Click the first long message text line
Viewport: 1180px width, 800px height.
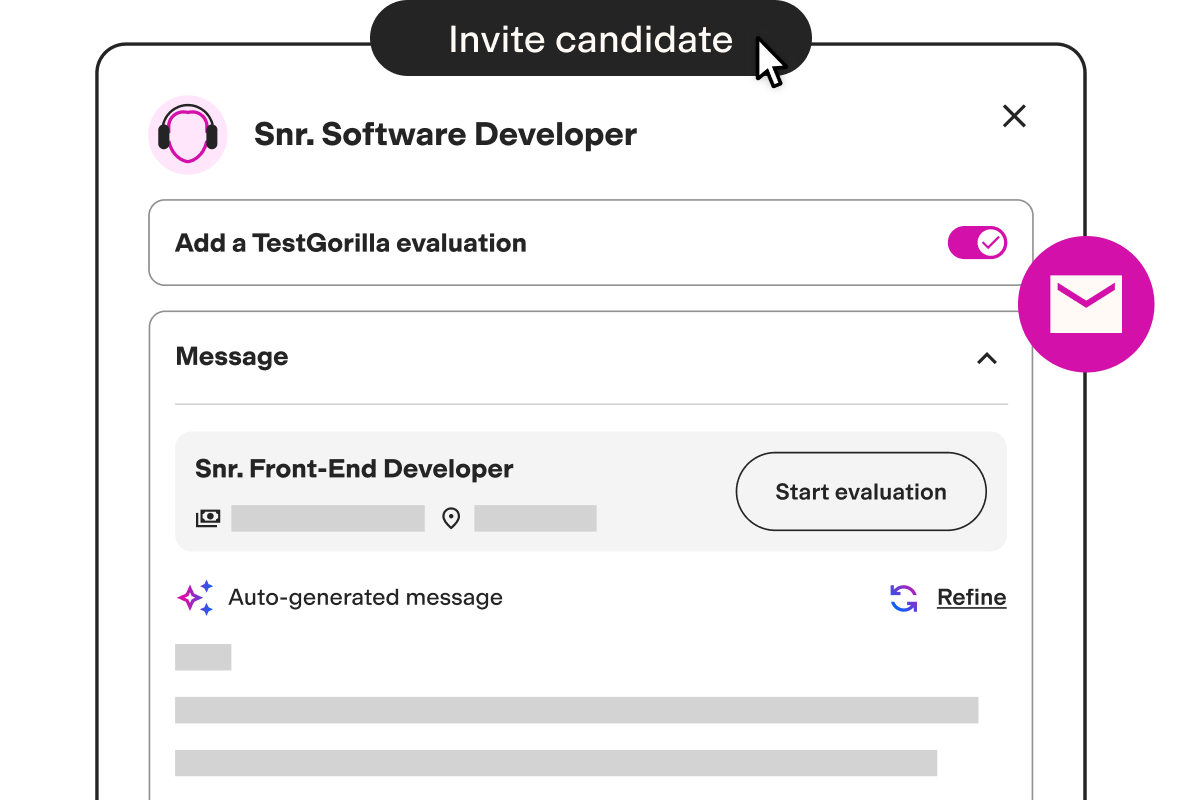[576, 710]
